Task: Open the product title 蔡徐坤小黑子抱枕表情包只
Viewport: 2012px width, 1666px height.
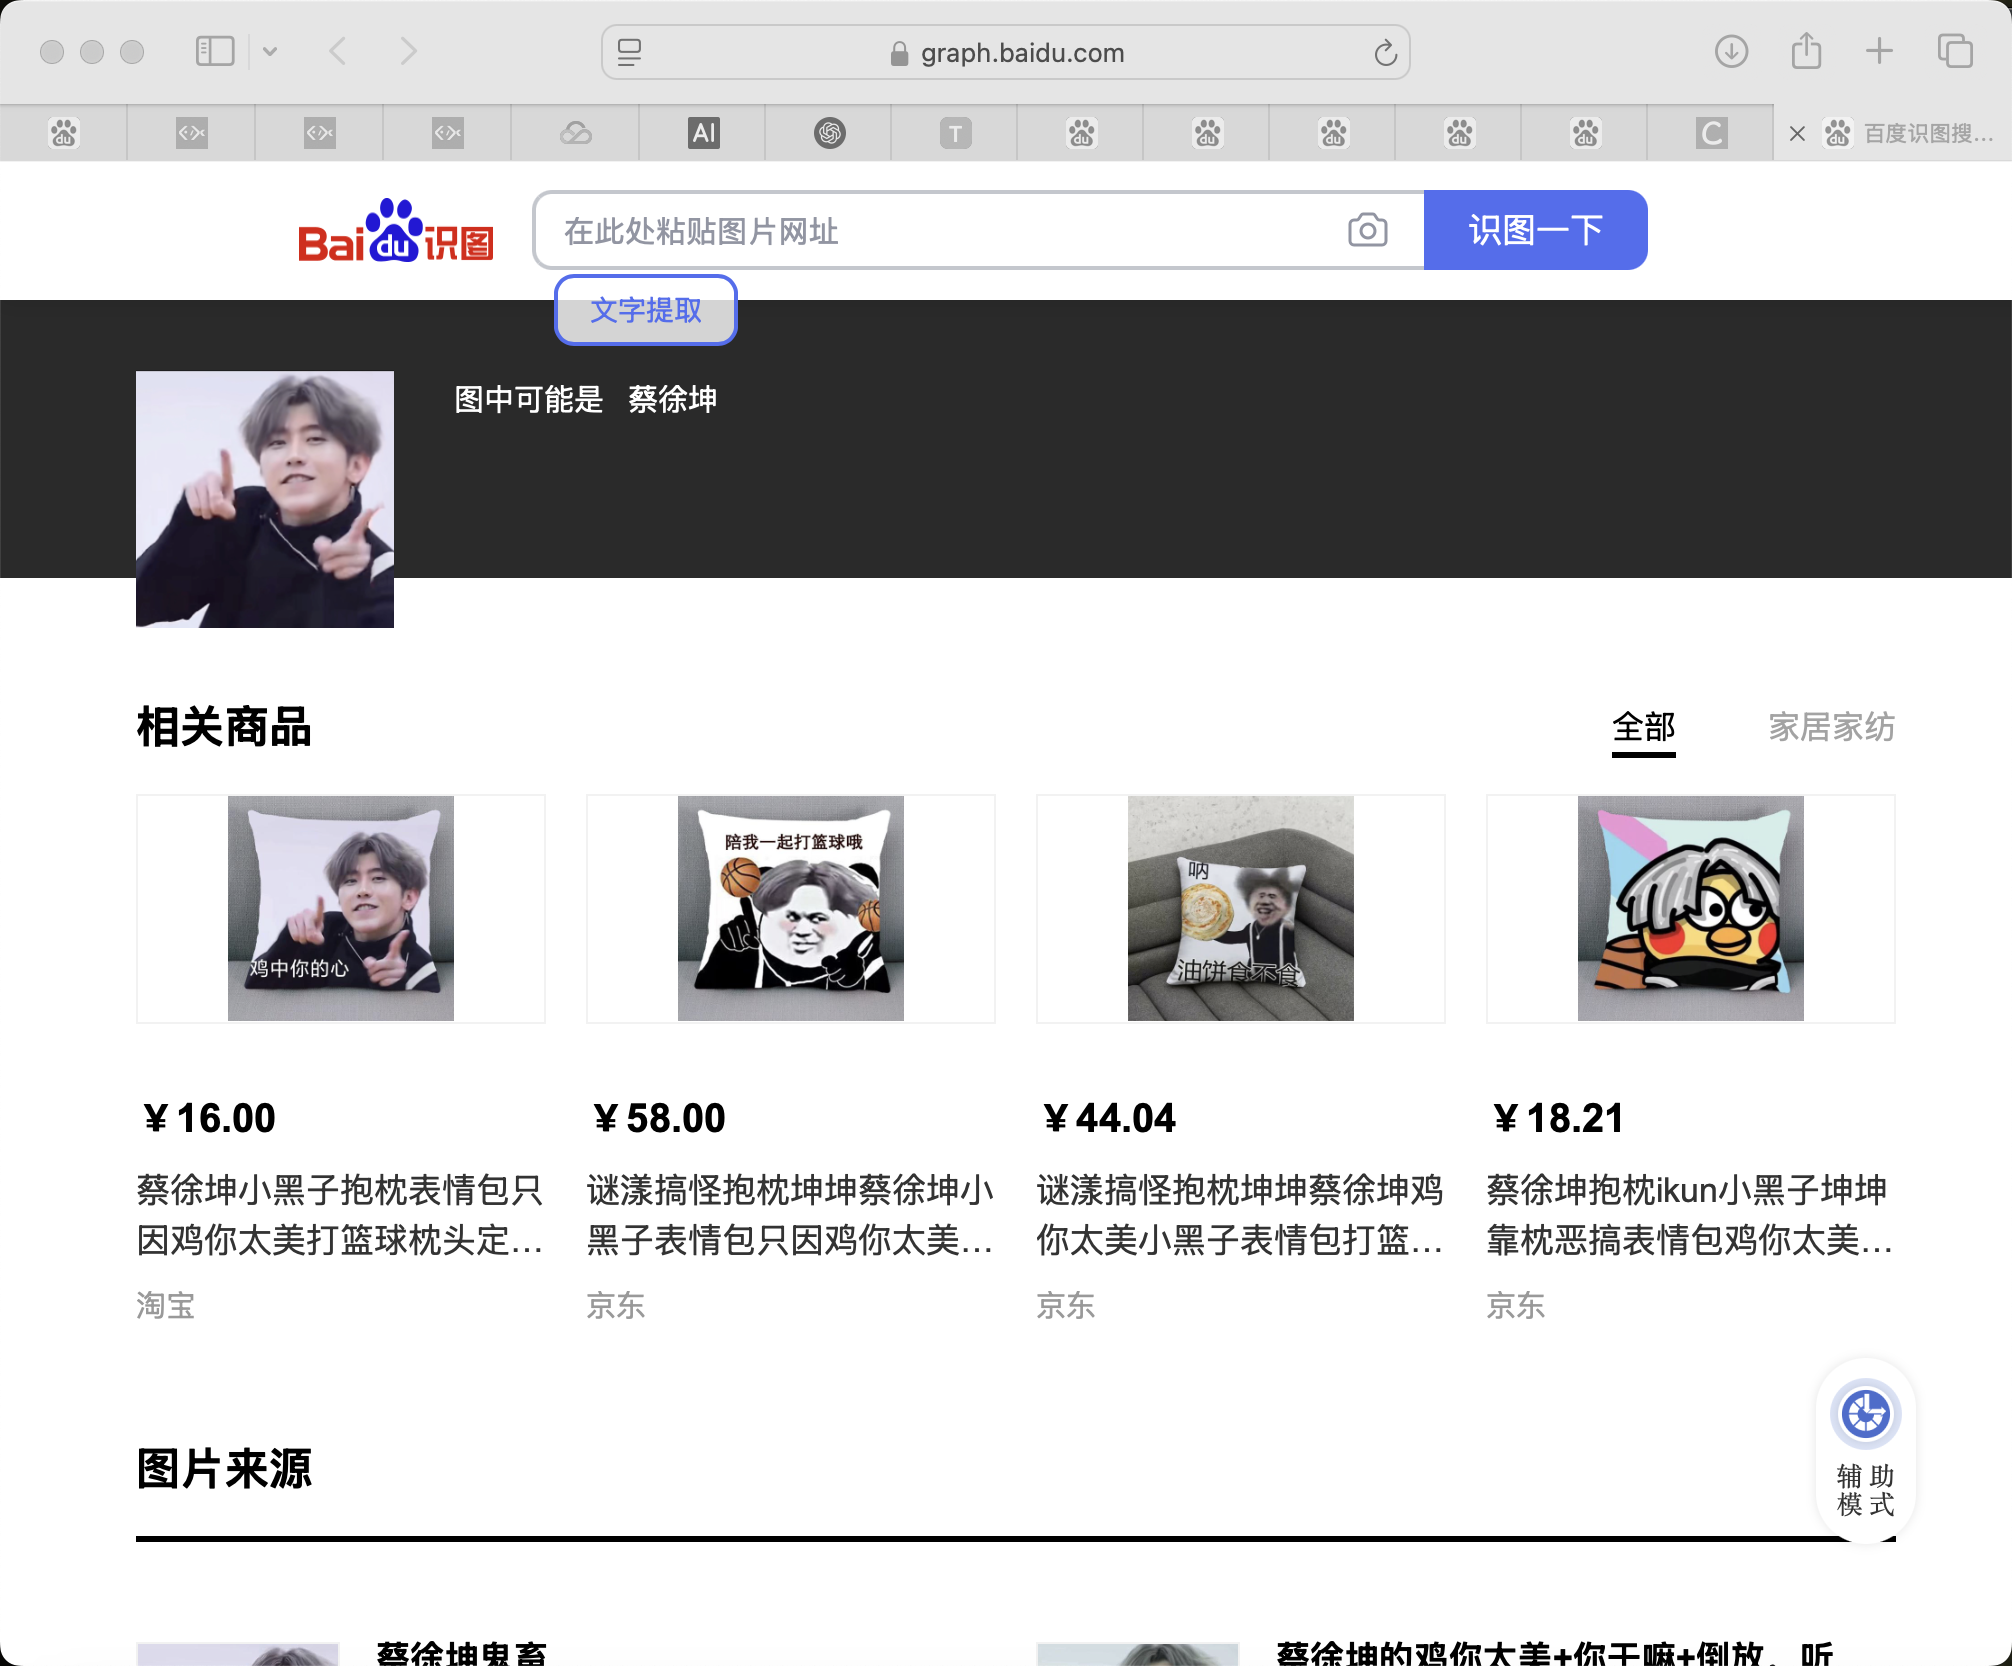Action: 340,1215
